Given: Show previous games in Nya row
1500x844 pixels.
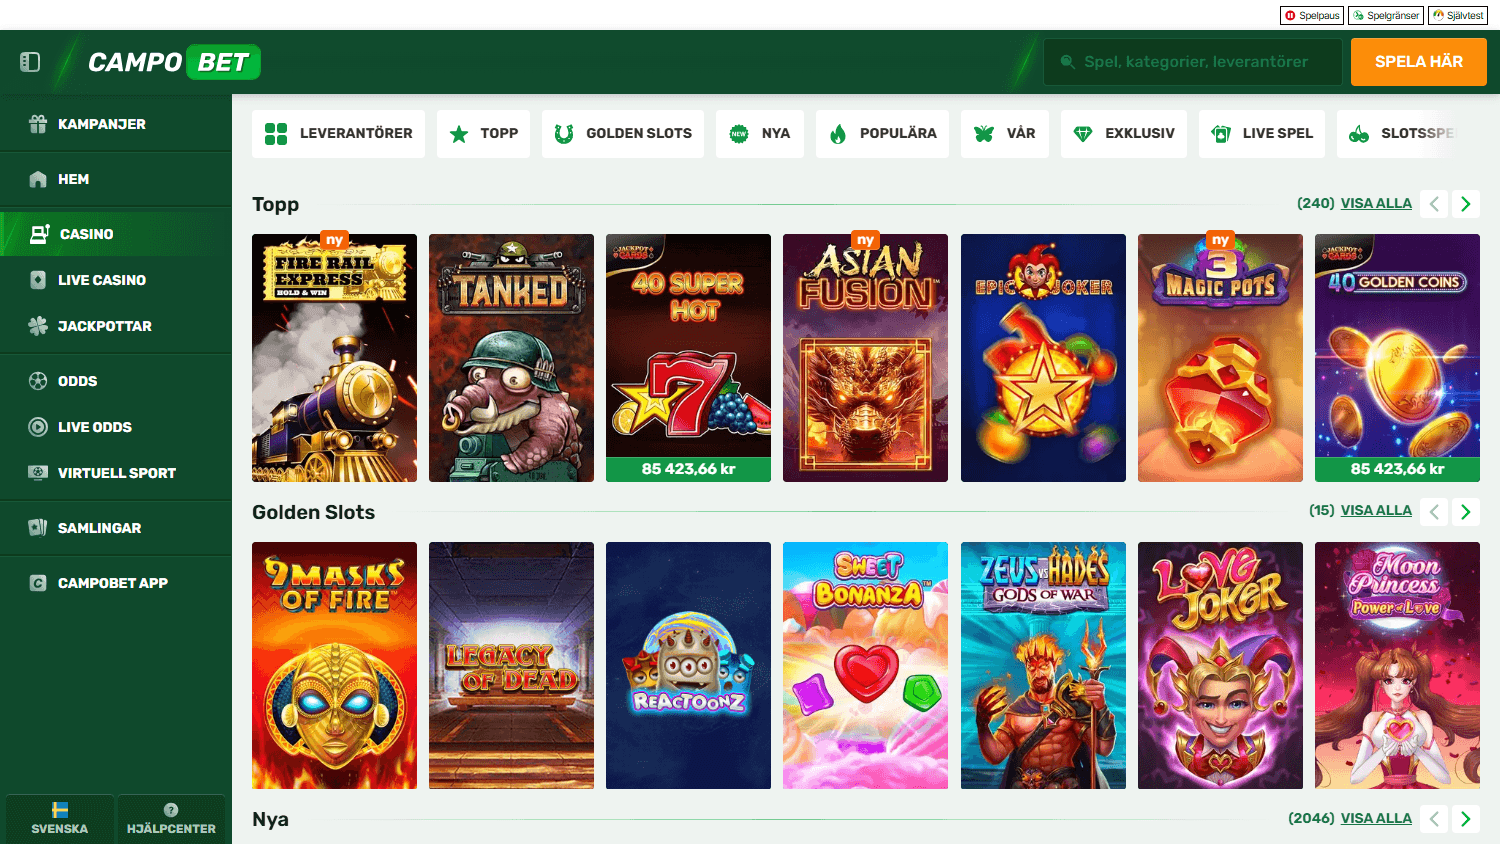Looking at the screenshot, I should 1434,819.
